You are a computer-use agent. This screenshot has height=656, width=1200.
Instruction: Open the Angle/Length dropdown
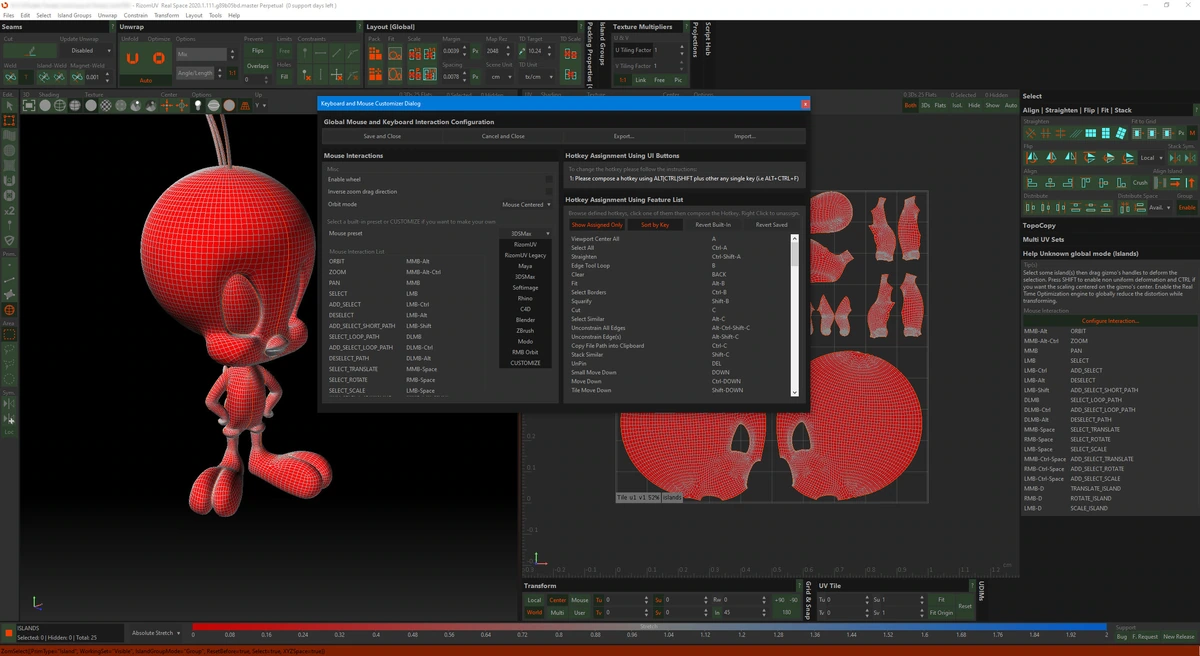pyautogui.click(x=196, y=73)
